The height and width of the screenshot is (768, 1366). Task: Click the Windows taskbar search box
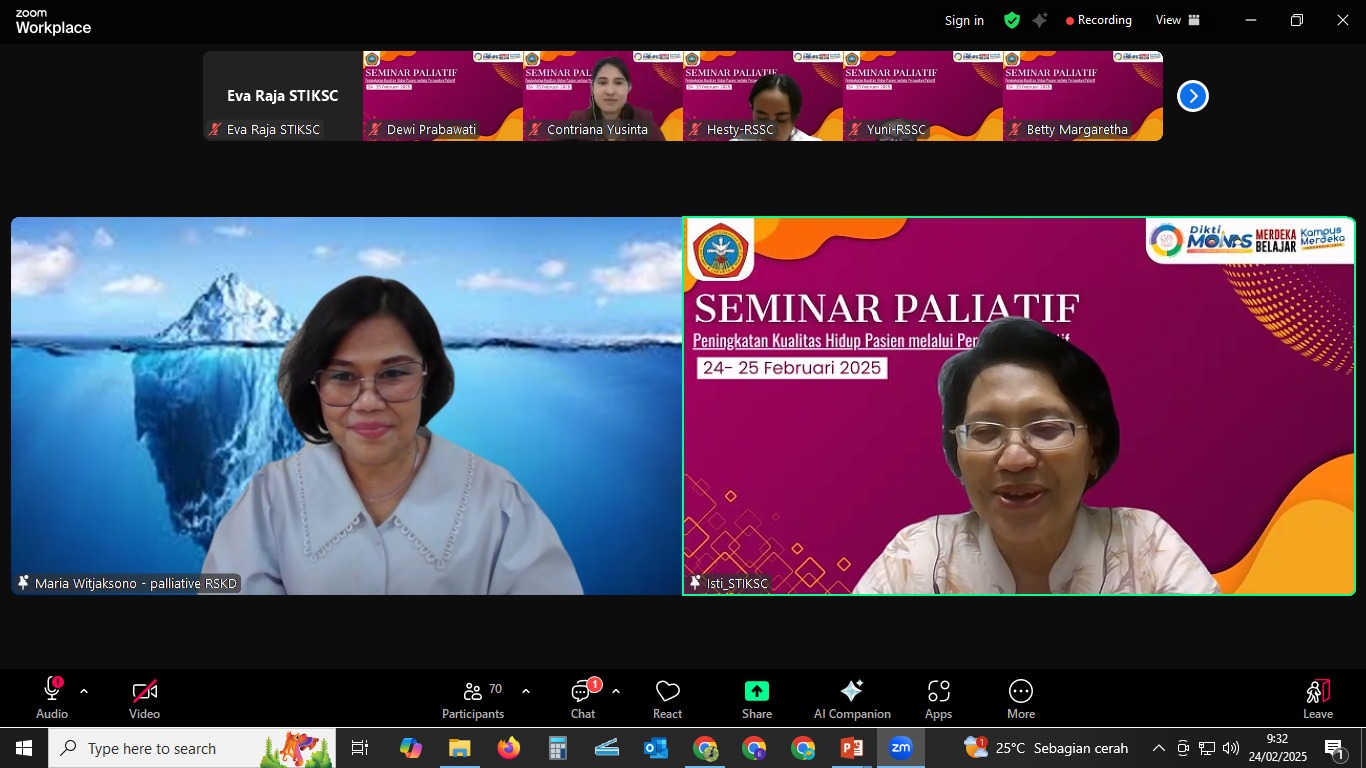(x=192, y=748)
